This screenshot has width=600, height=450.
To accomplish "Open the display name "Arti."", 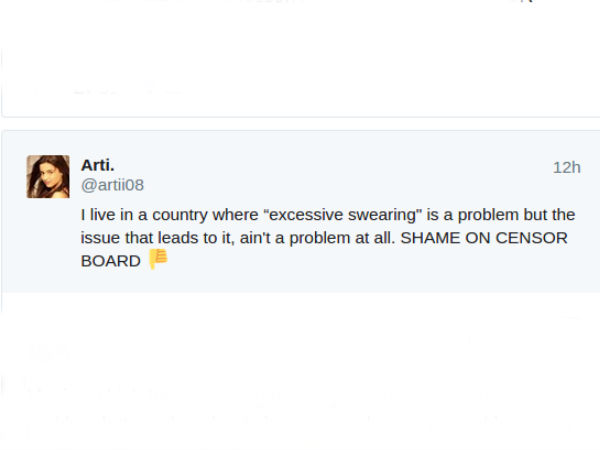I will click(98, 165).
